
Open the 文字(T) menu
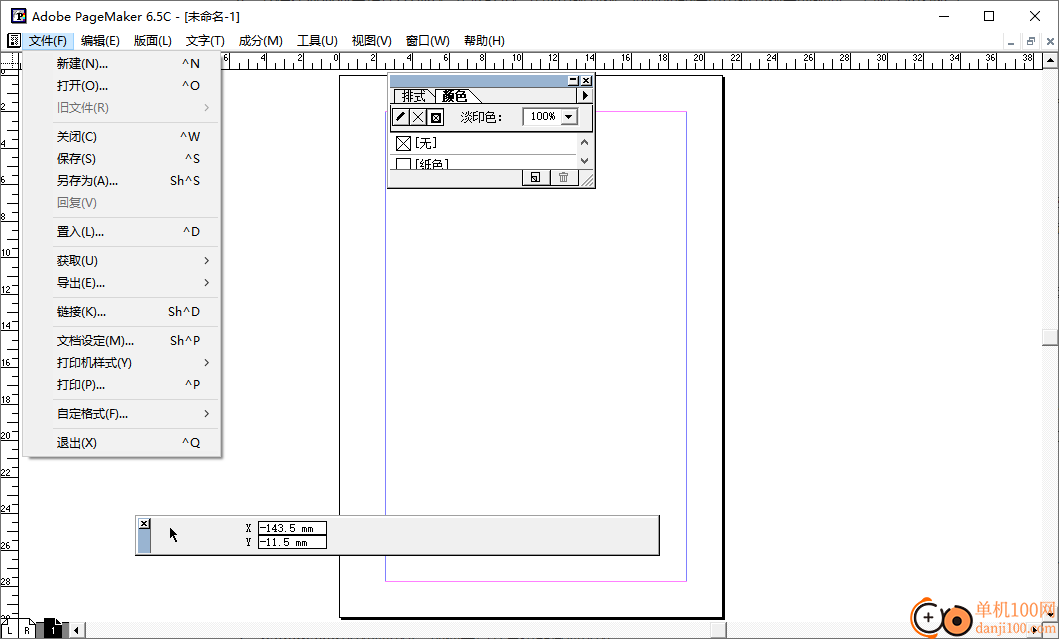tap(205, 41)
